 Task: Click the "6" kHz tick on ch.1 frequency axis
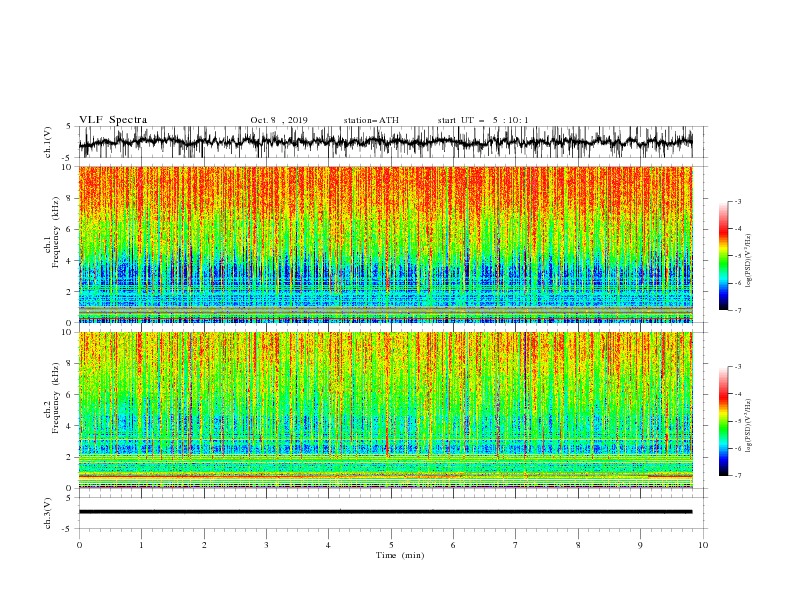point(70,229)
